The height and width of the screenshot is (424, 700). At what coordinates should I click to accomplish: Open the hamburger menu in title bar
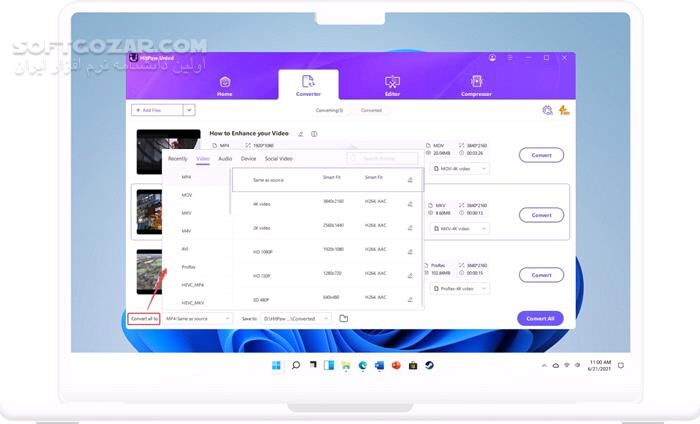pyautogui.click(x=510, y=58)
